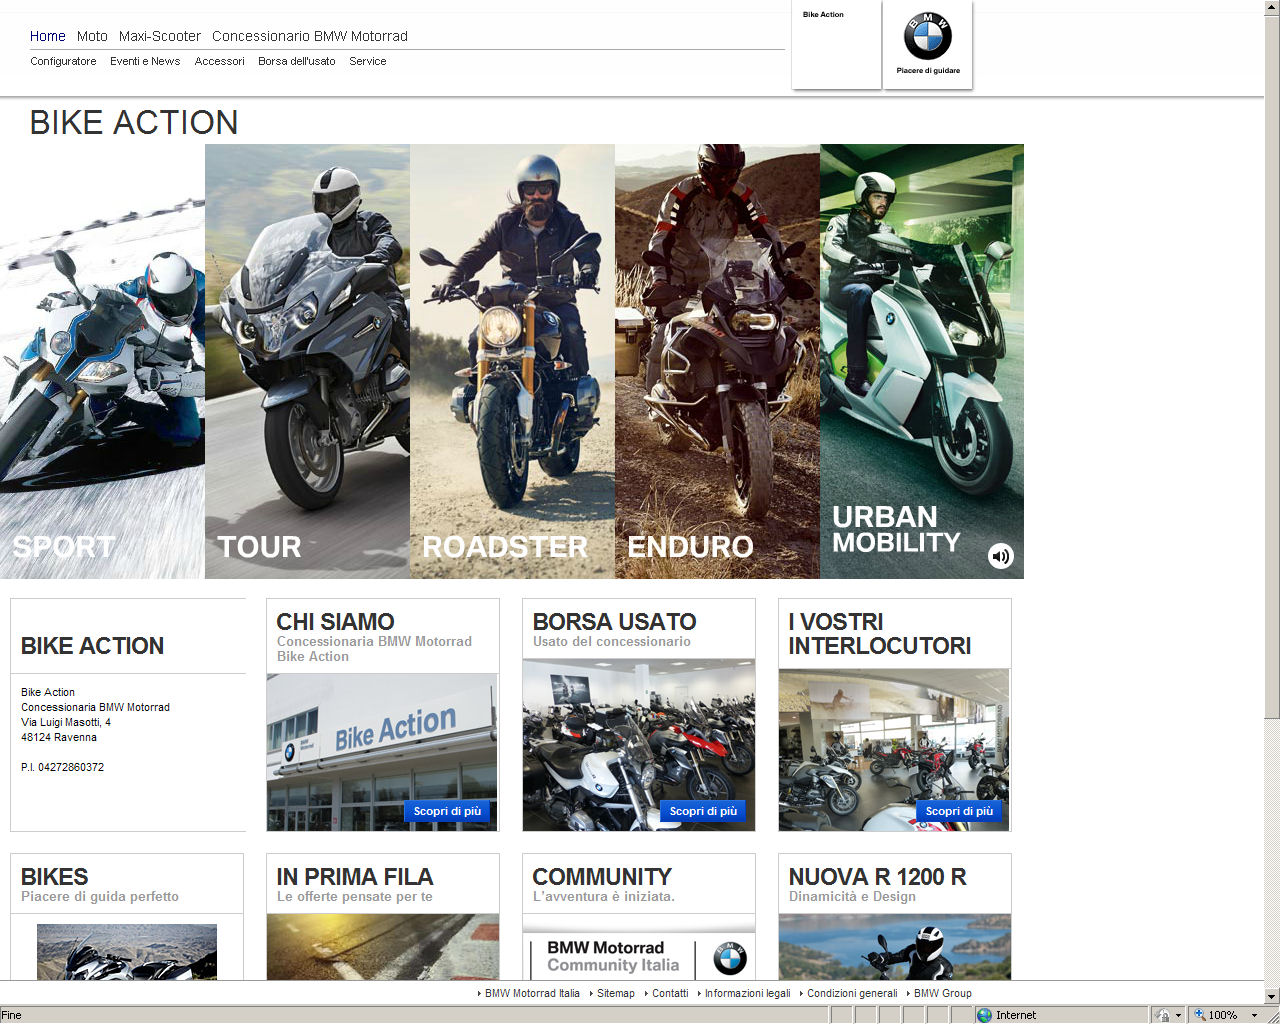Image resolution: width=1280 pixels, height=1024 pixels.
Task: Open the Service link
Action: [x=368, y=61]
